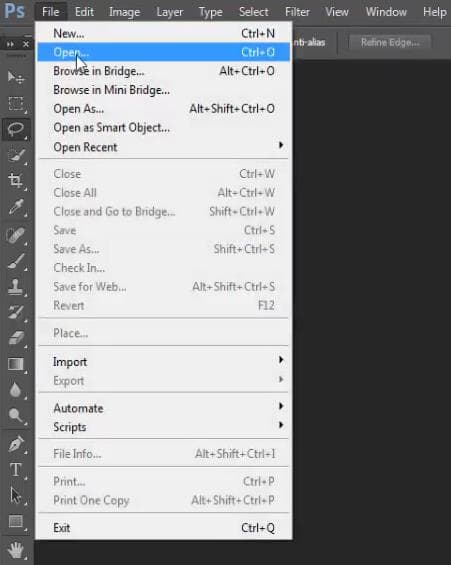The image size is (451, 565).
Task: Expand the Open Recent submenu
Action: pyautogui.click(x=164, y=147)
